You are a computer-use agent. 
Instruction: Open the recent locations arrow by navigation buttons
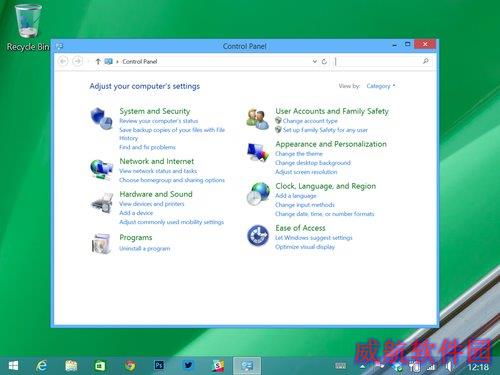pos(88,61)
